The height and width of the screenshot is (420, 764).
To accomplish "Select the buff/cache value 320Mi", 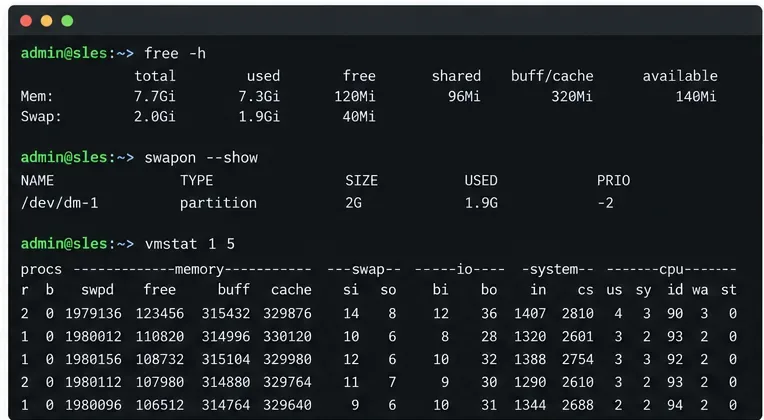I will tap(572, 96).
